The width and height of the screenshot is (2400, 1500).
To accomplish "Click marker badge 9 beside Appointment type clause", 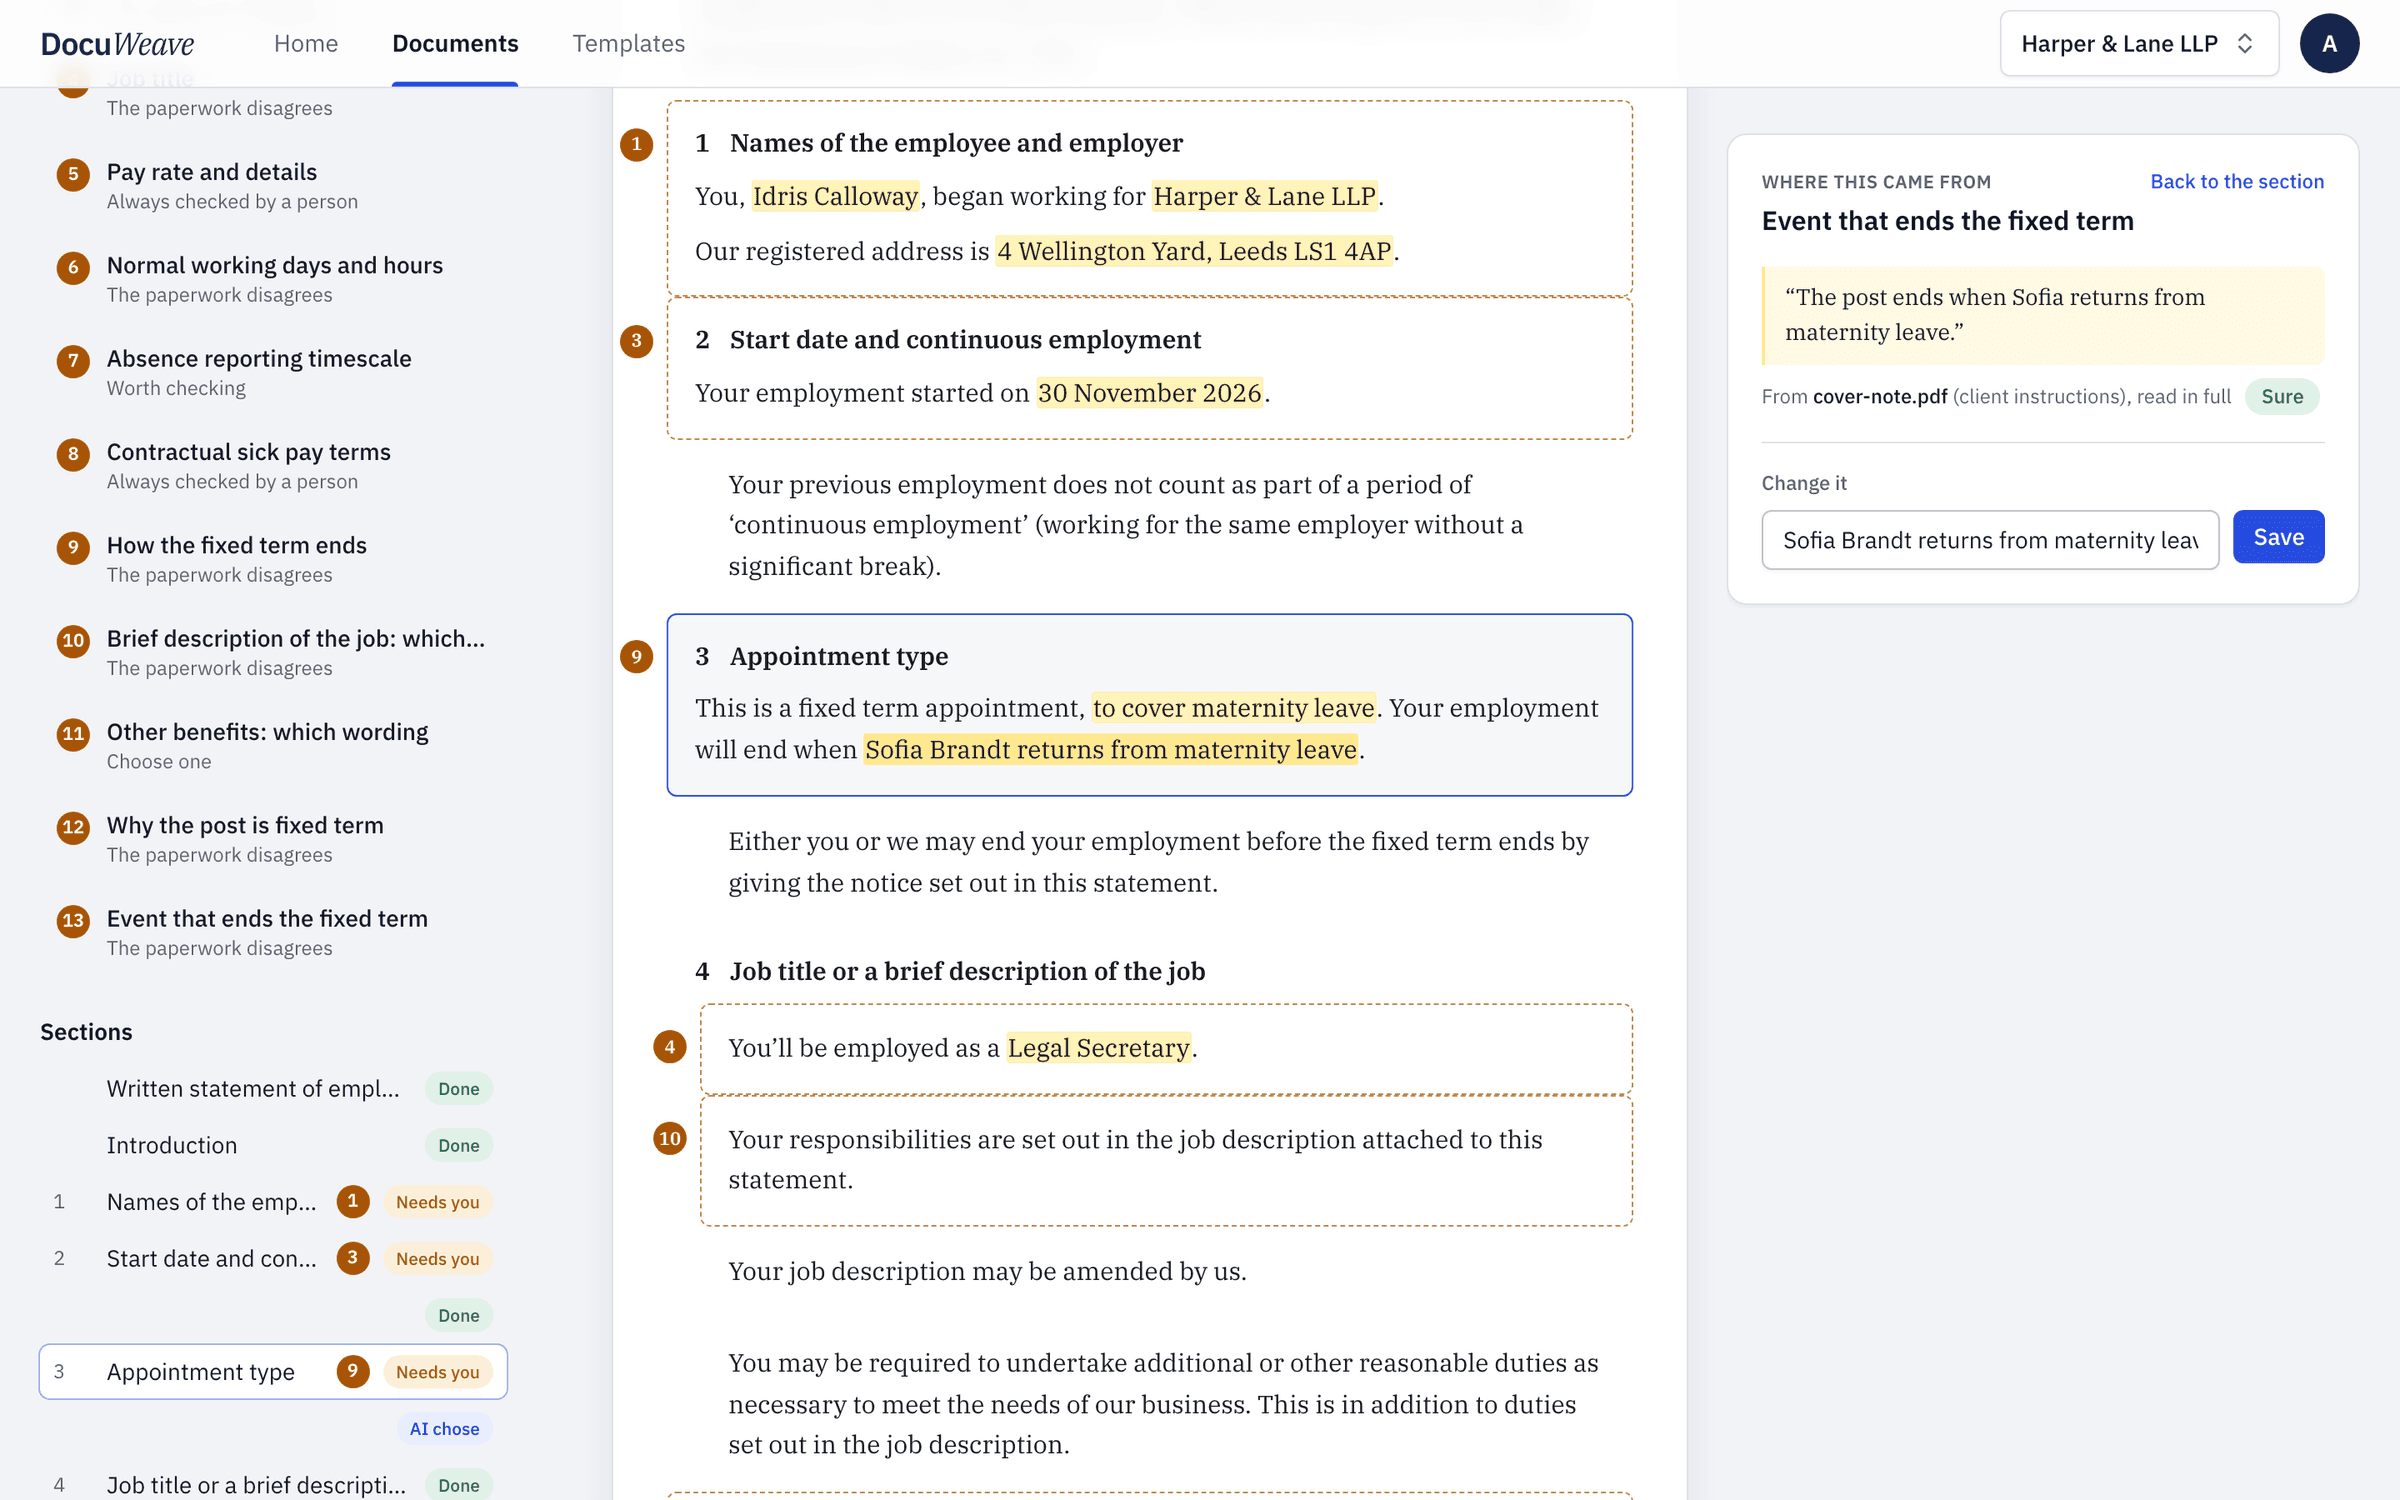I will tap(636, 656).
